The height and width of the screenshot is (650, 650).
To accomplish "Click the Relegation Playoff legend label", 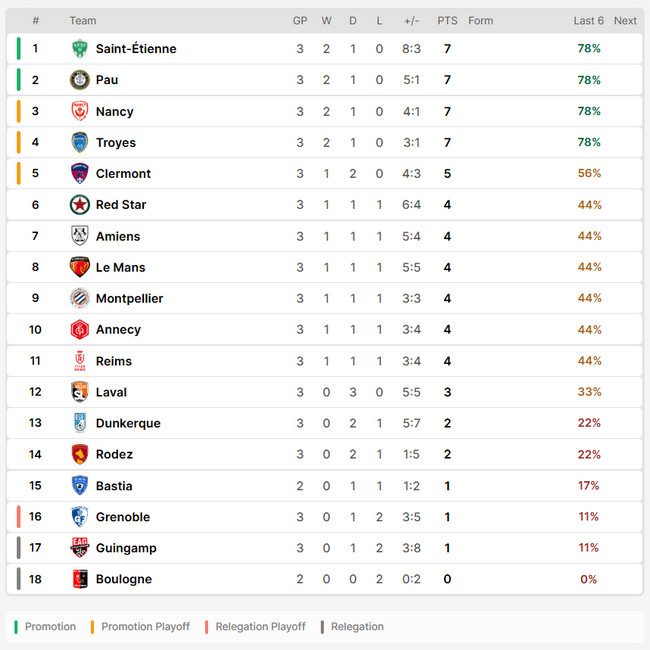I will coord(261,627).
